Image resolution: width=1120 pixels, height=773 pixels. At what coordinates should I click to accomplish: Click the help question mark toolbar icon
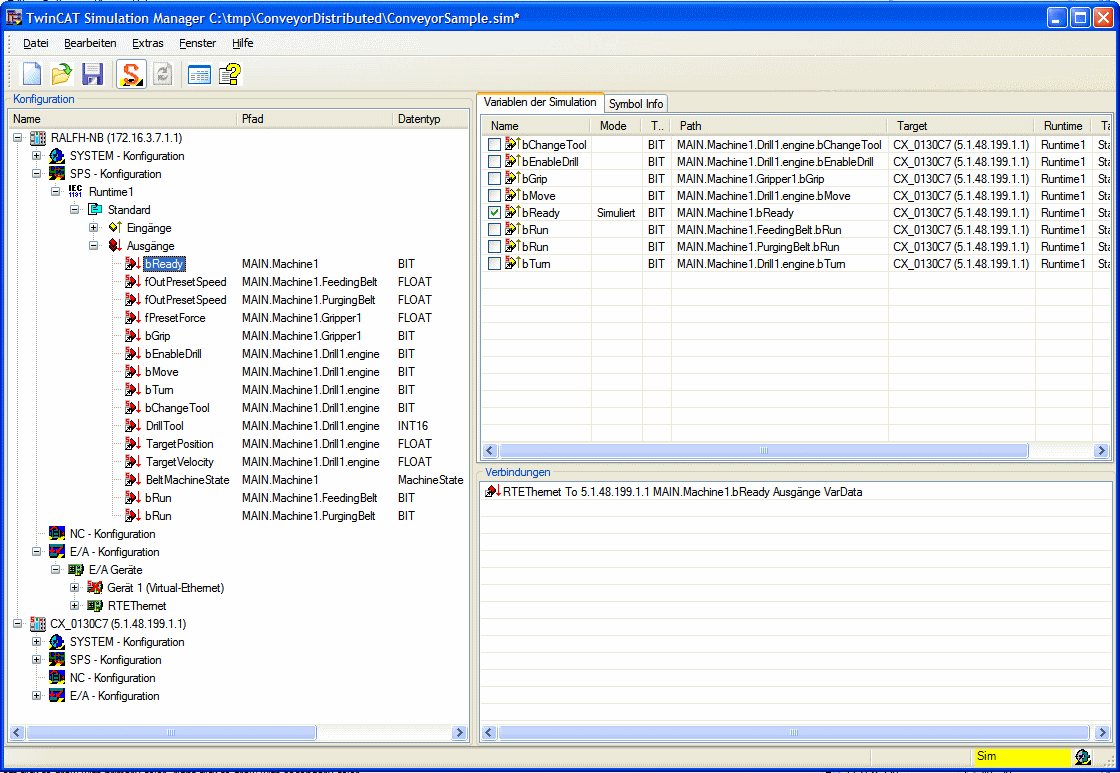click(230, 74)
